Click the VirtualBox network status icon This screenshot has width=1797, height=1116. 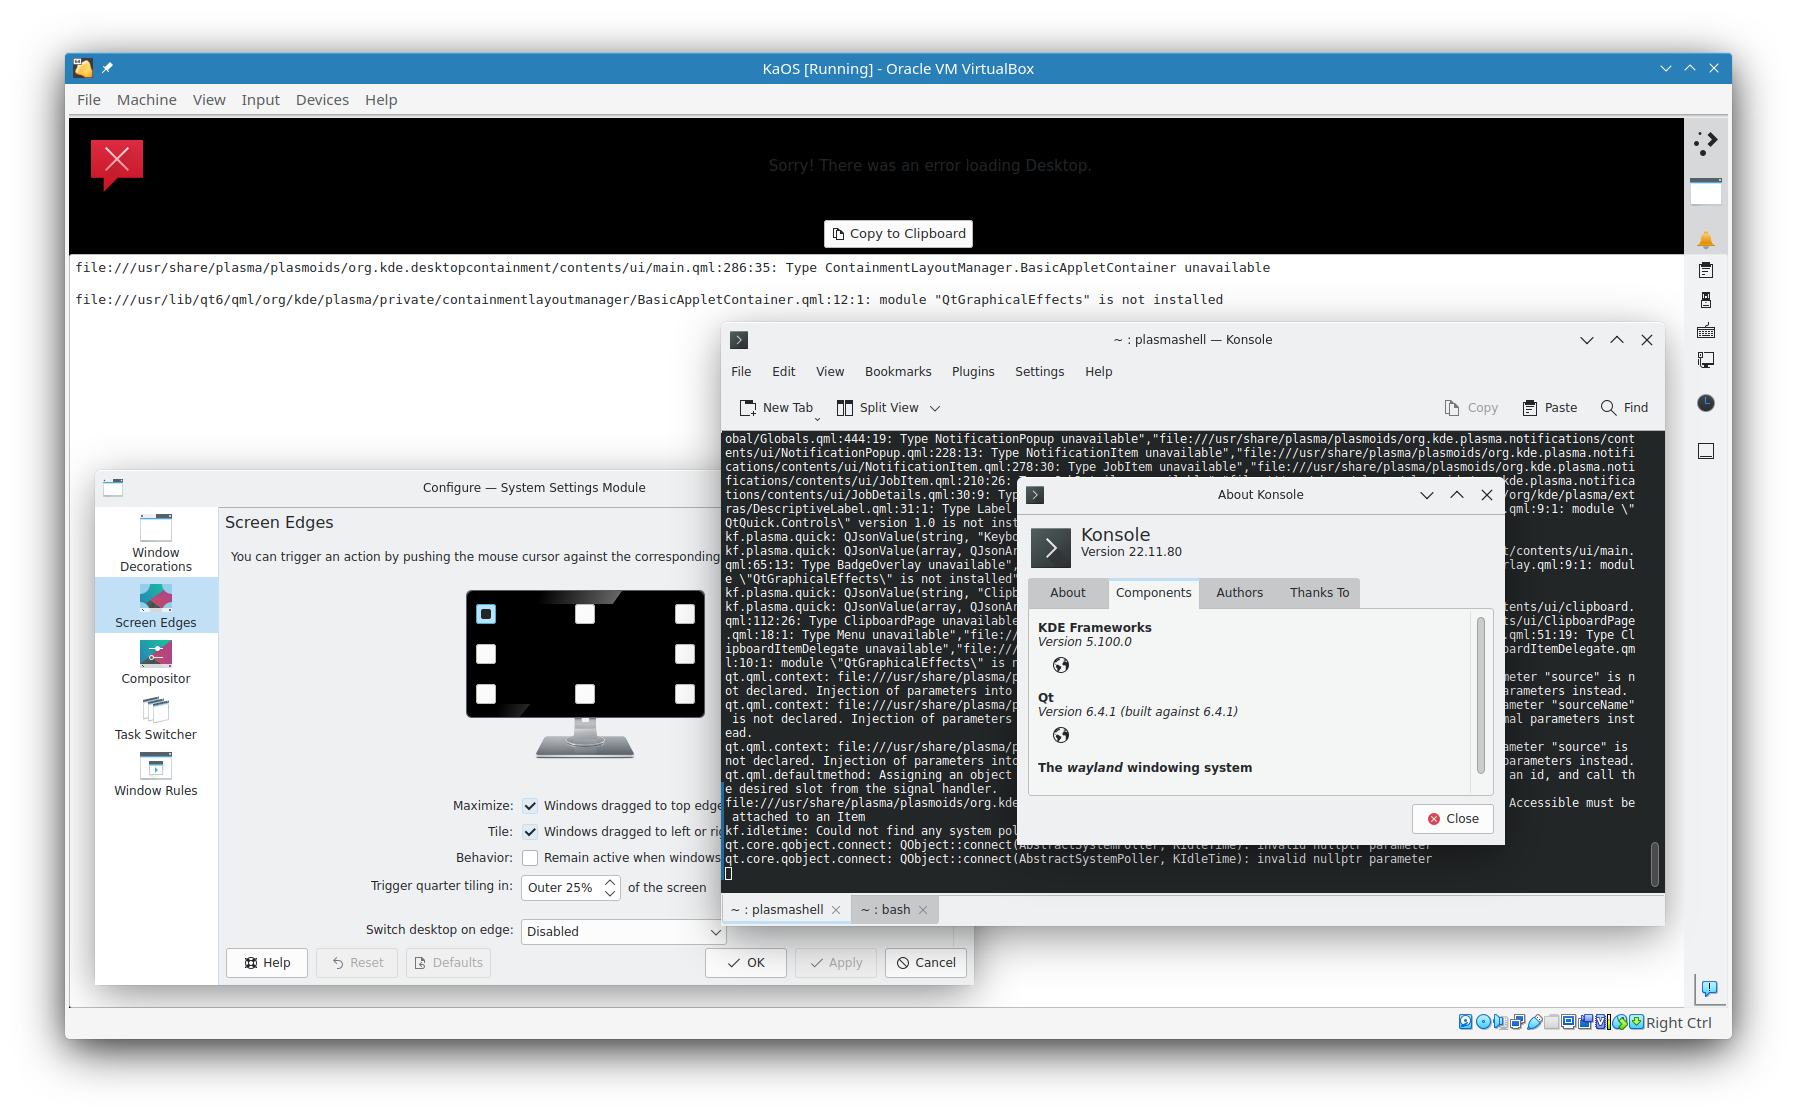[1517, 1022]
